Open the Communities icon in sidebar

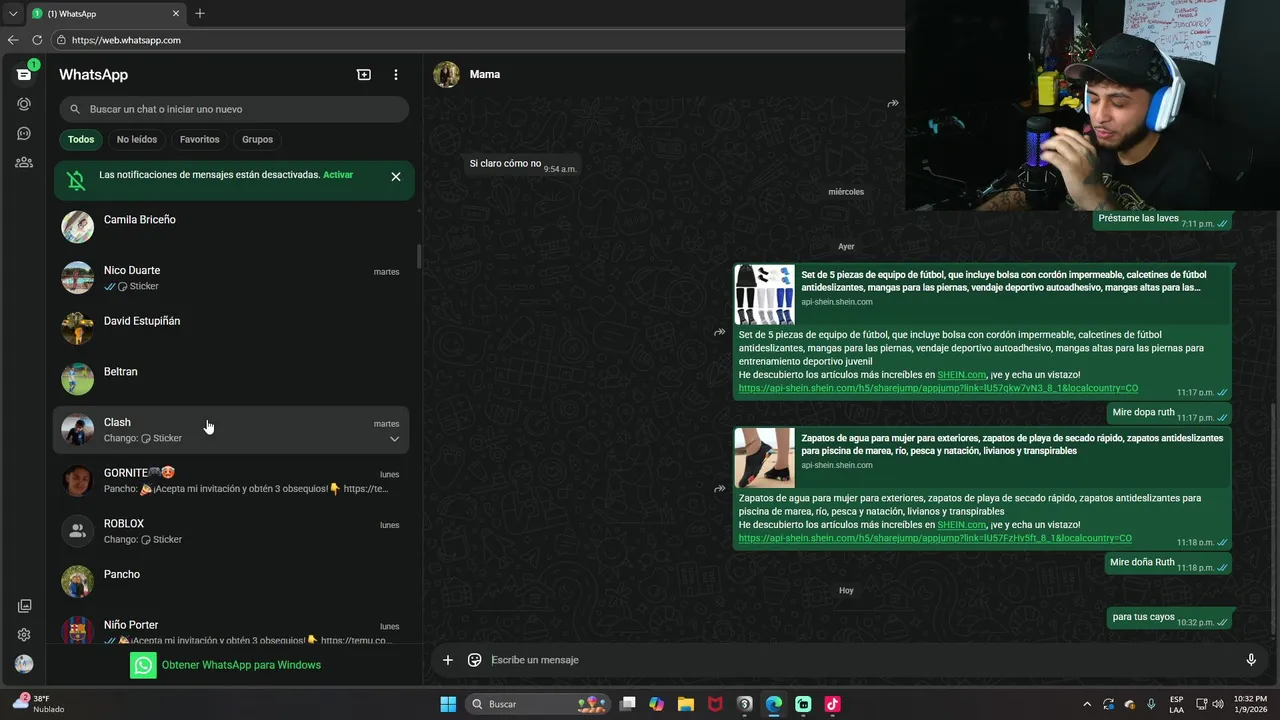(24, 162)
